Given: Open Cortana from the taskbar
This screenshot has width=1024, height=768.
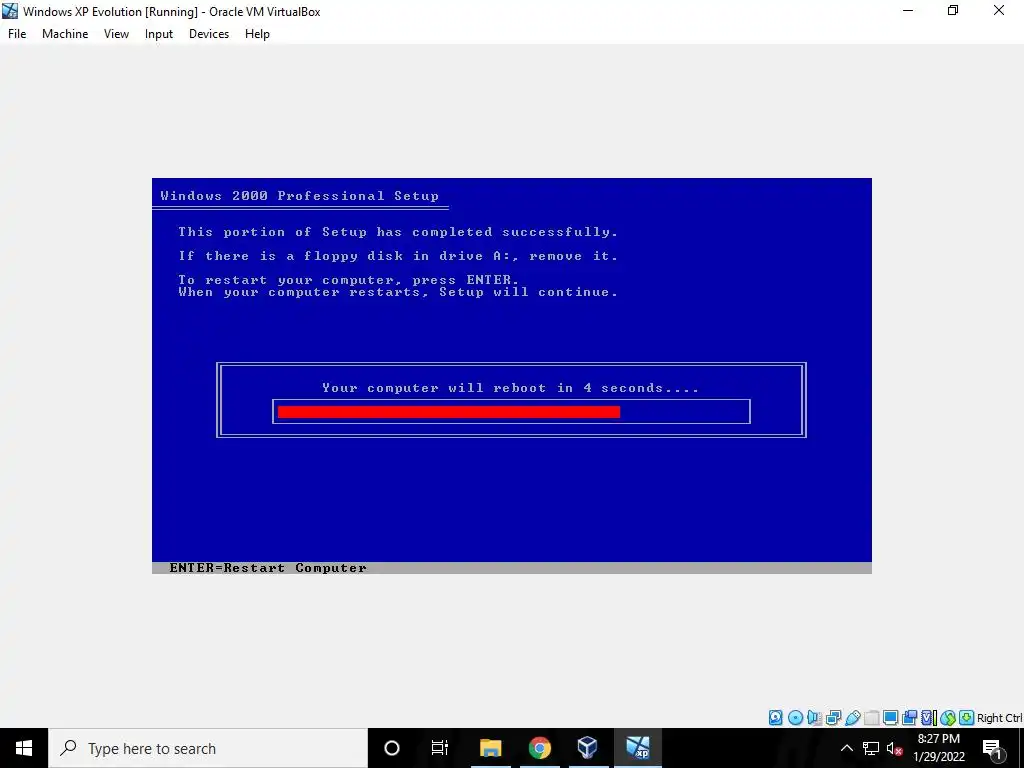Looking at the screenshot, I should click(392, 748).
